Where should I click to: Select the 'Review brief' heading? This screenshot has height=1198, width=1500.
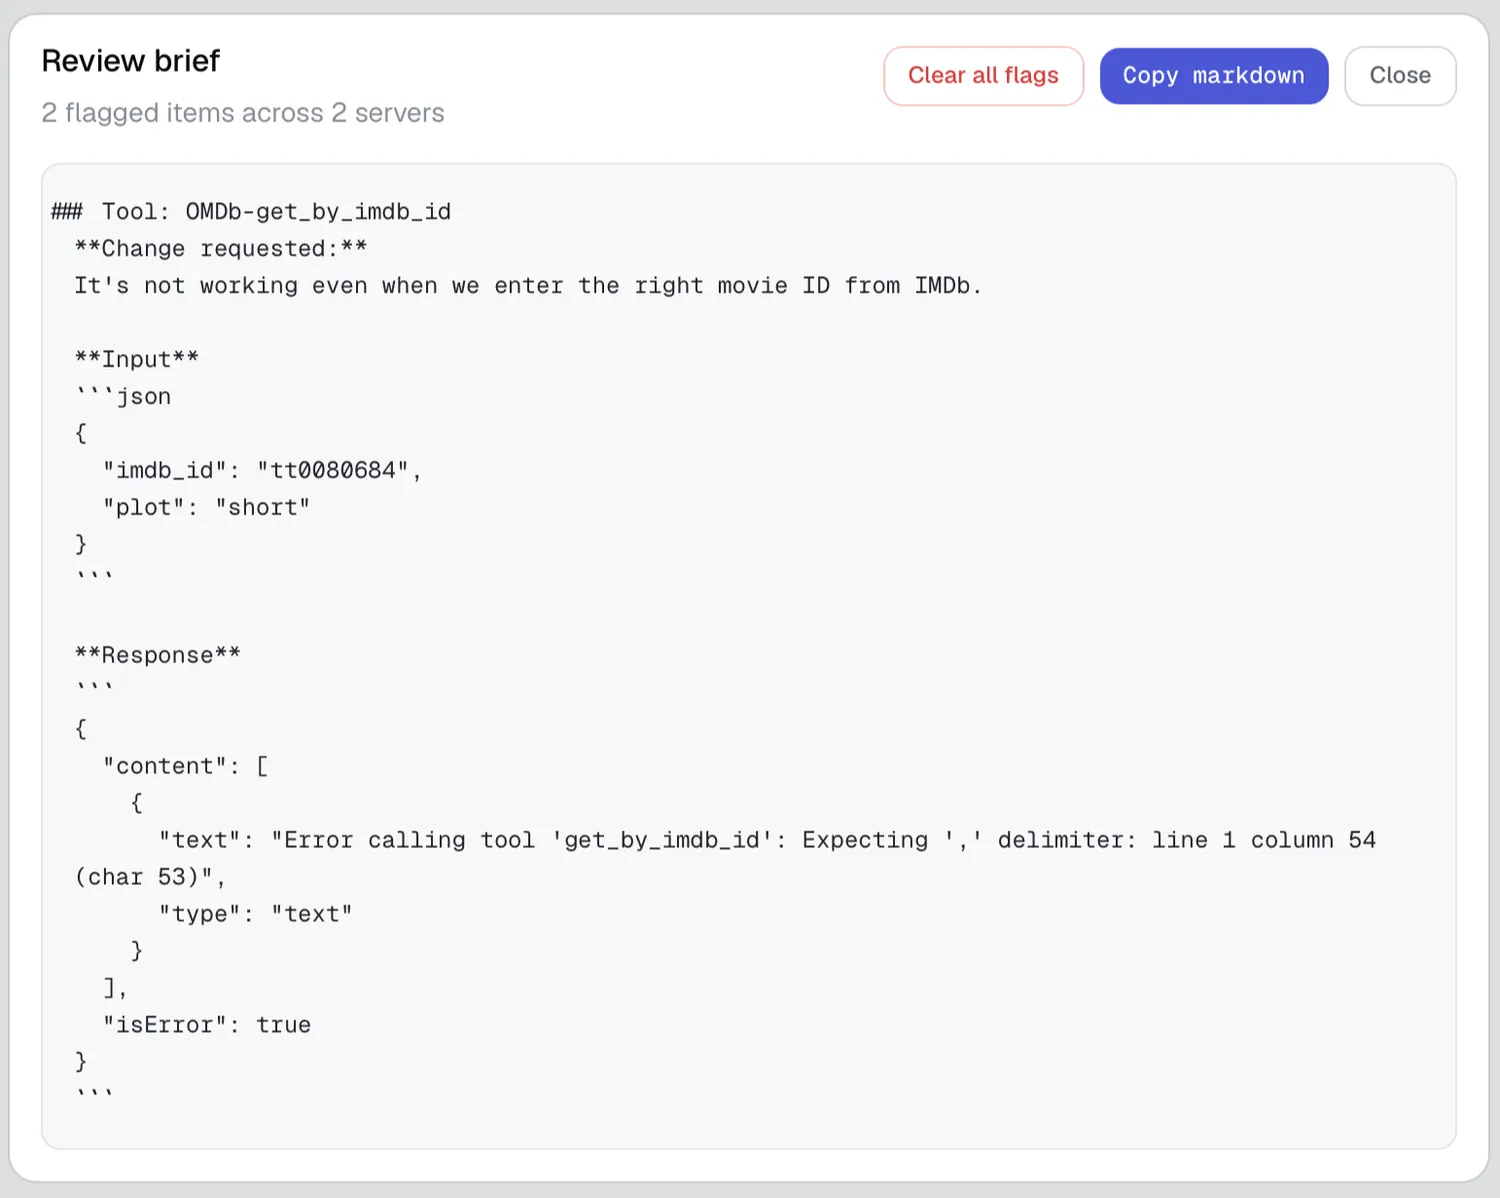(130, 61)
